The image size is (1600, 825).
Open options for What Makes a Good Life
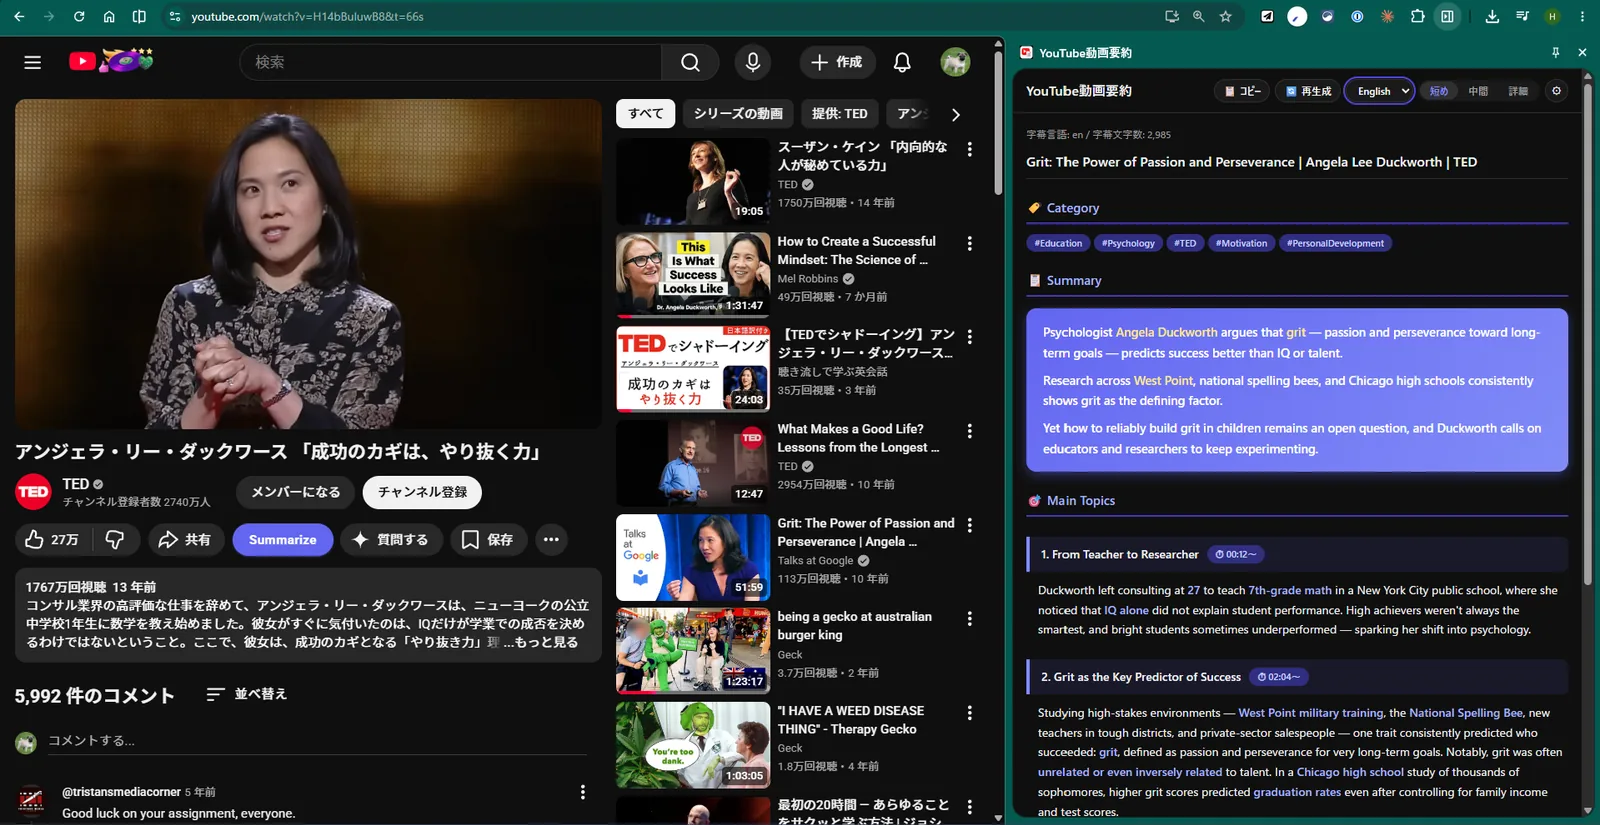969,431
